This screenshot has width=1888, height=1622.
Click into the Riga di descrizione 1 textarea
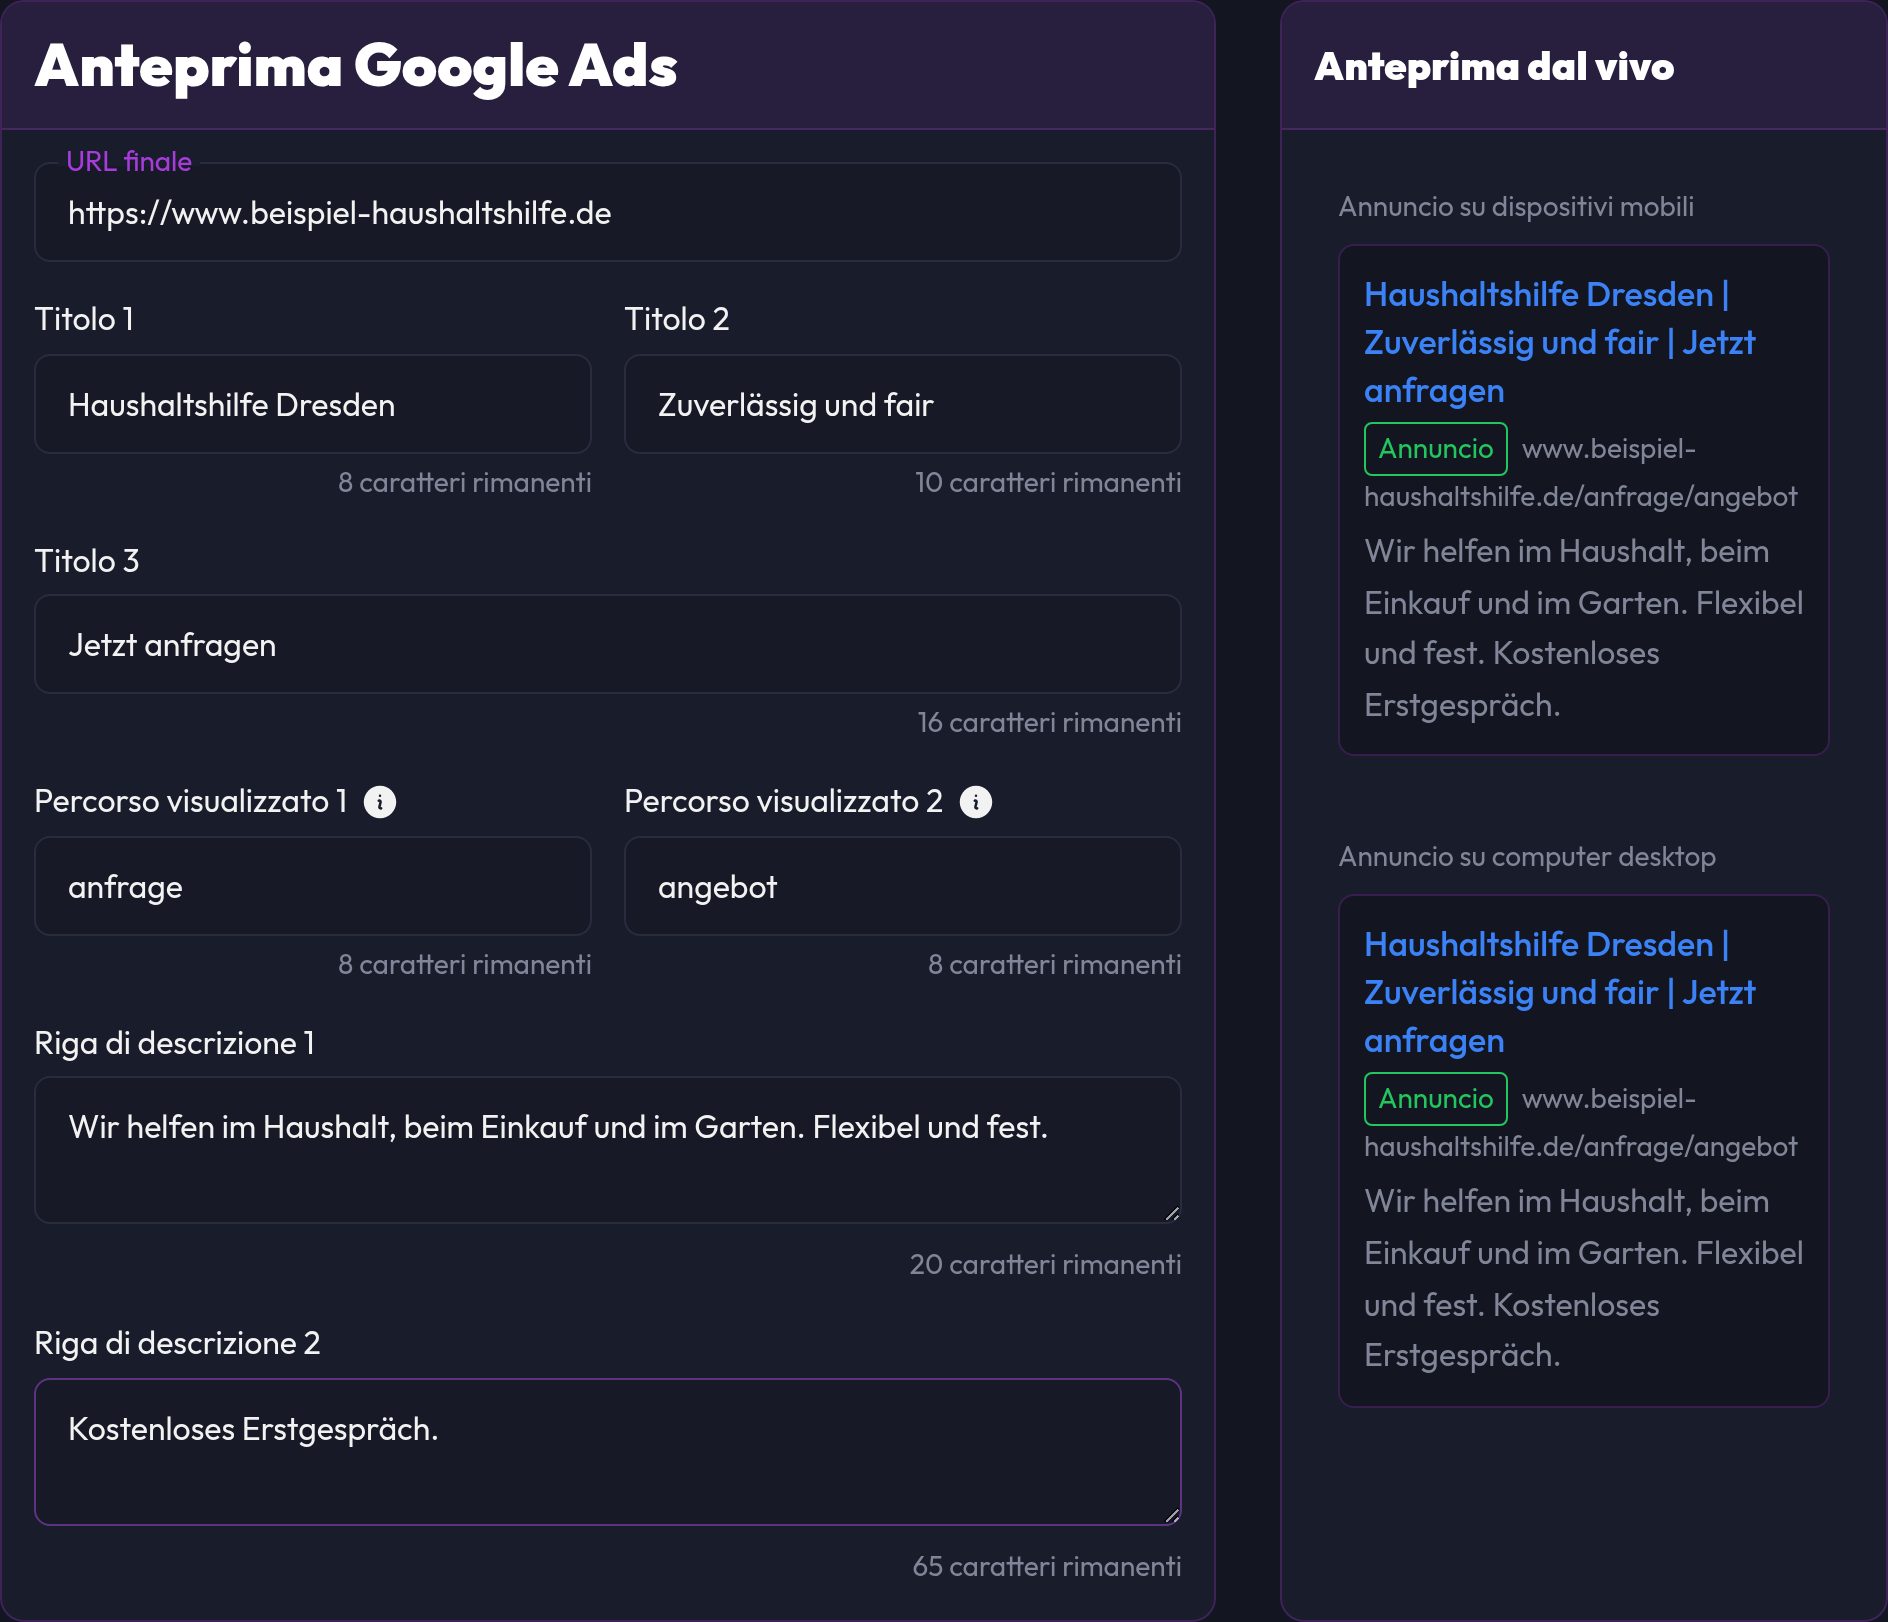[x=608, y=1150]
